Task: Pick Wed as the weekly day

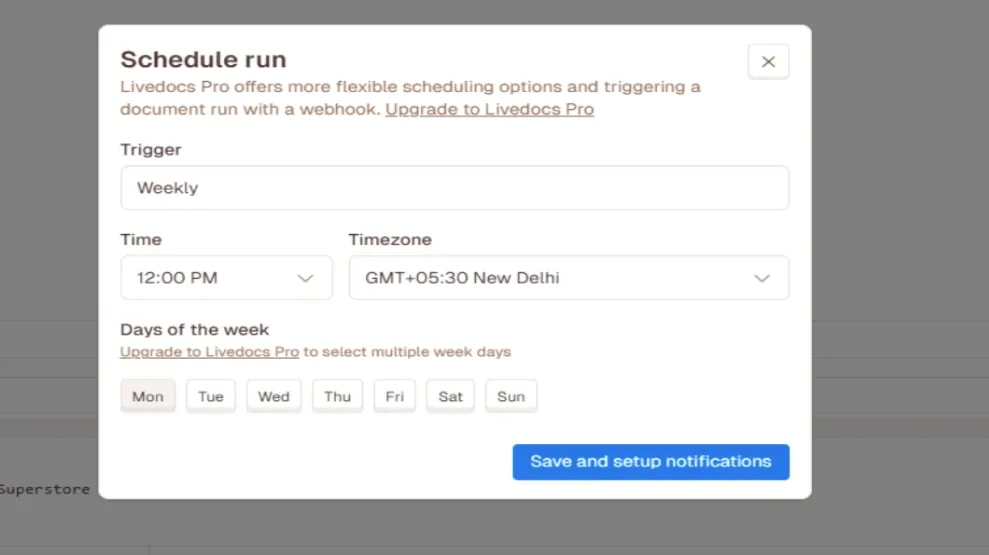Action: [274, 396]
